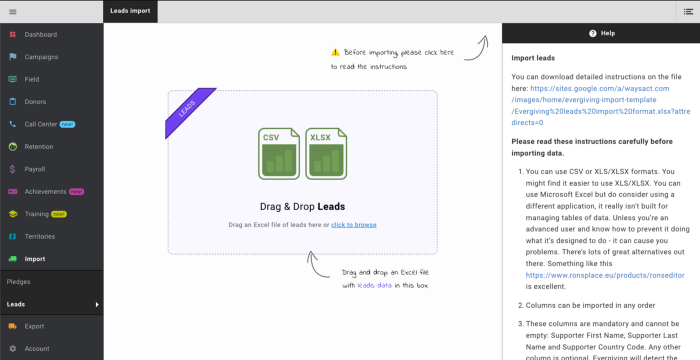Open Territories from the sidebar

40,236
